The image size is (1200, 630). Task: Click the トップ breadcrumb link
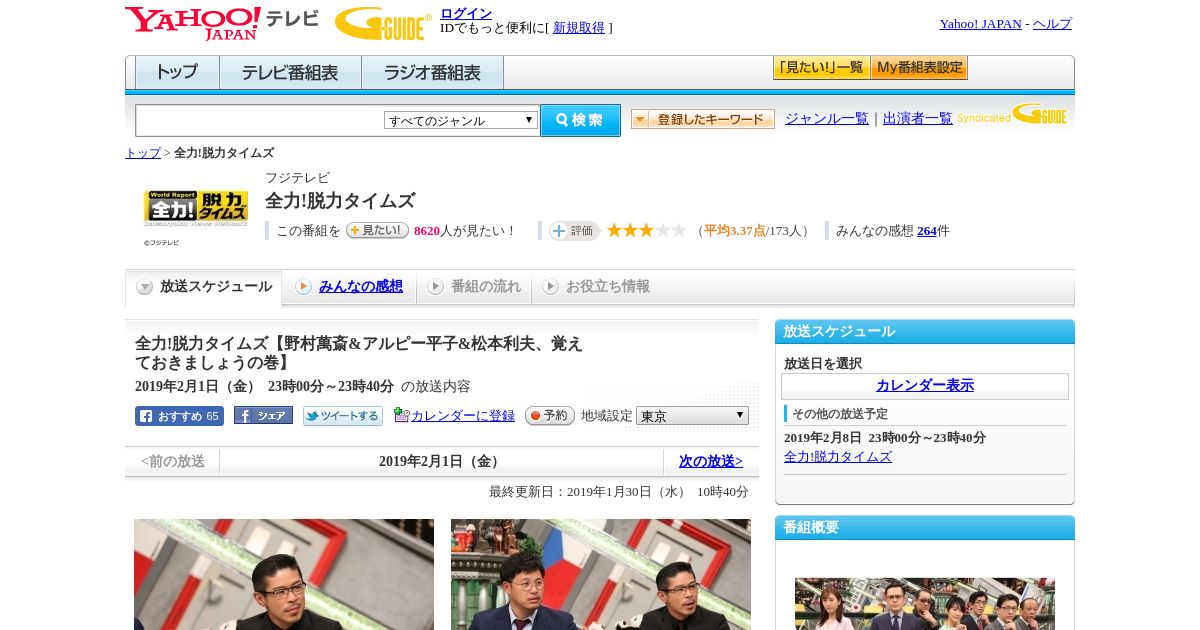[x=143, y=153]
